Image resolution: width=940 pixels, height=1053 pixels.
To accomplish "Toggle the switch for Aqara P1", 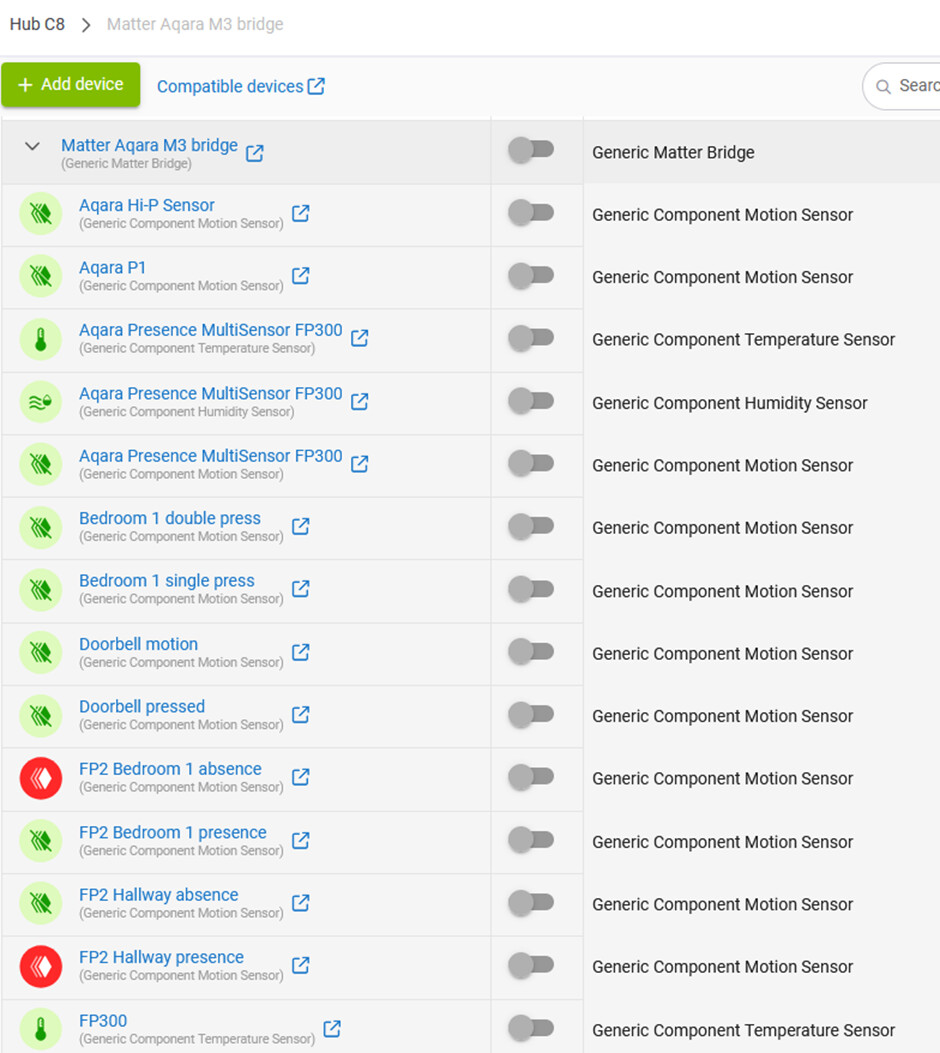I will [x=531, y=275].
